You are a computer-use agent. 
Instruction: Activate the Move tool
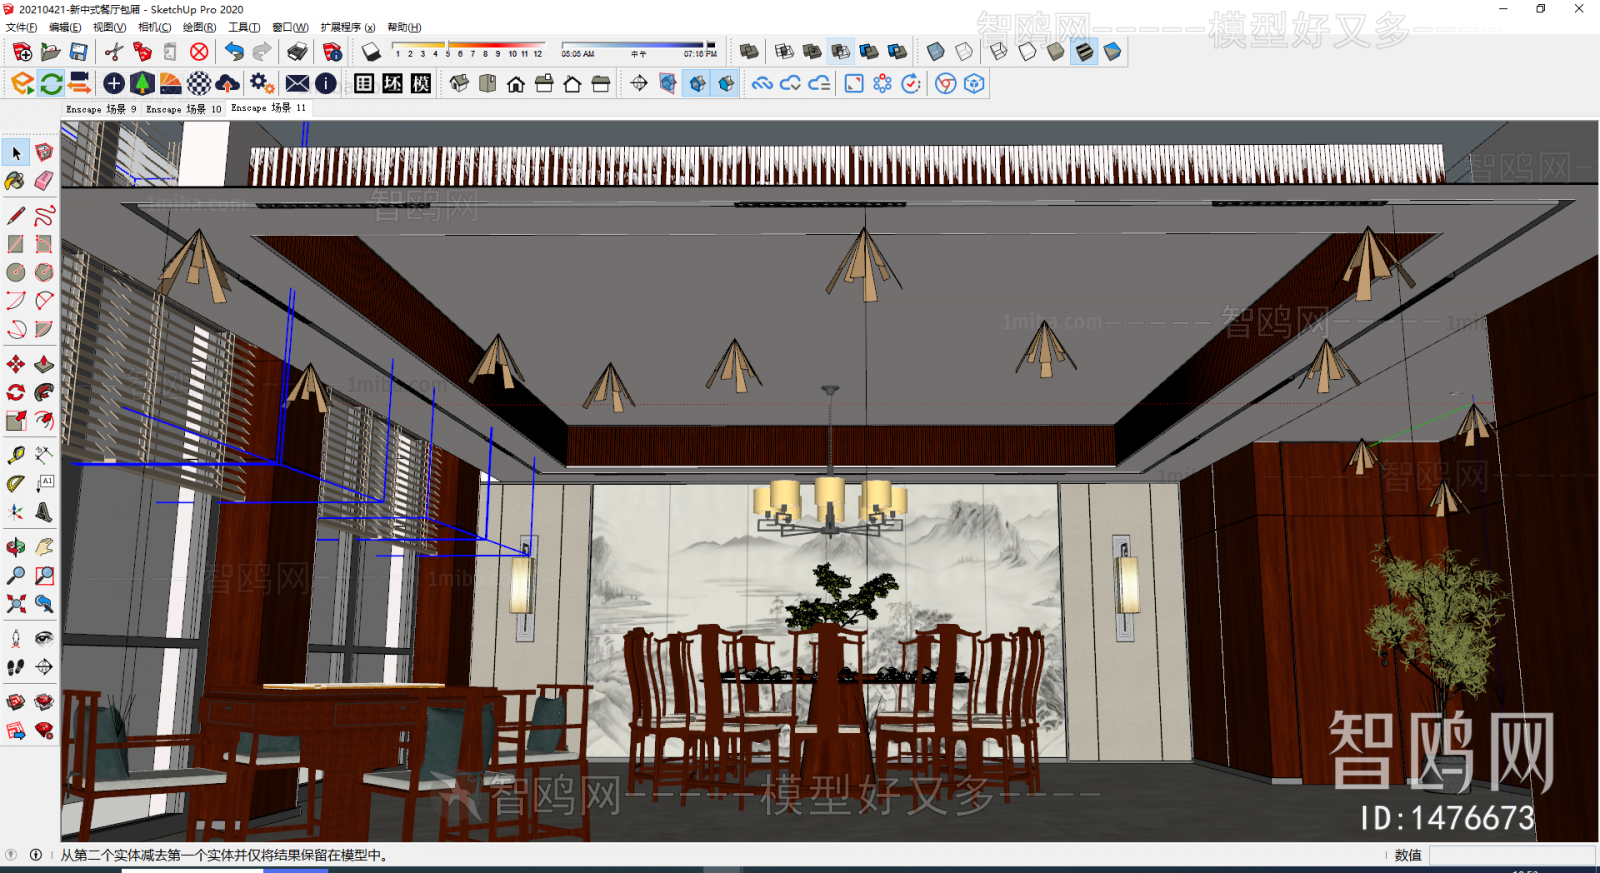click(16, 364)
